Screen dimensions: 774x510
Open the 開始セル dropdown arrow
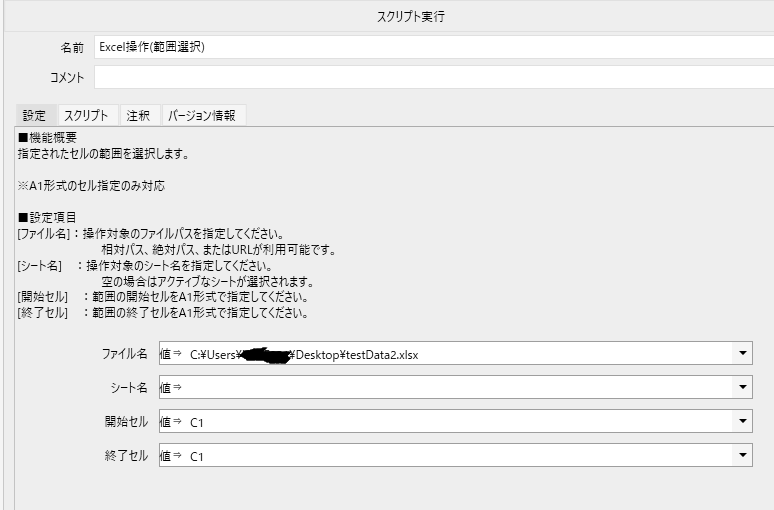(742, 421)
